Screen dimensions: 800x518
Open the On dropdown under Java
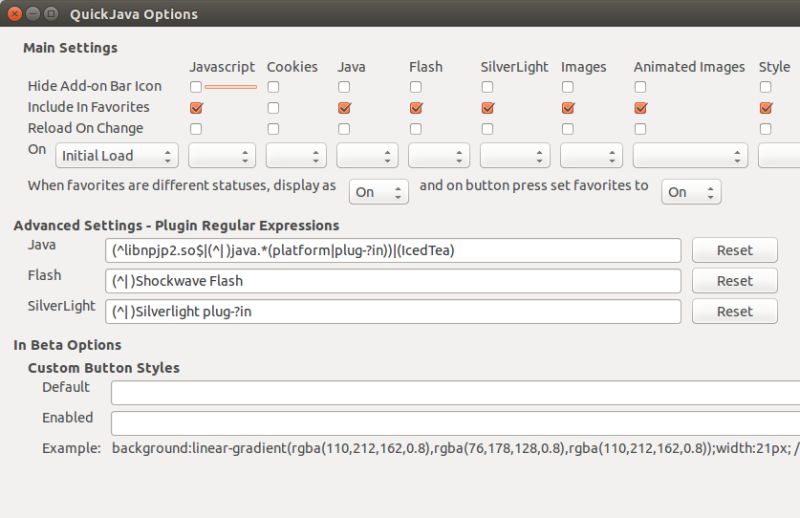pos(367,156)
